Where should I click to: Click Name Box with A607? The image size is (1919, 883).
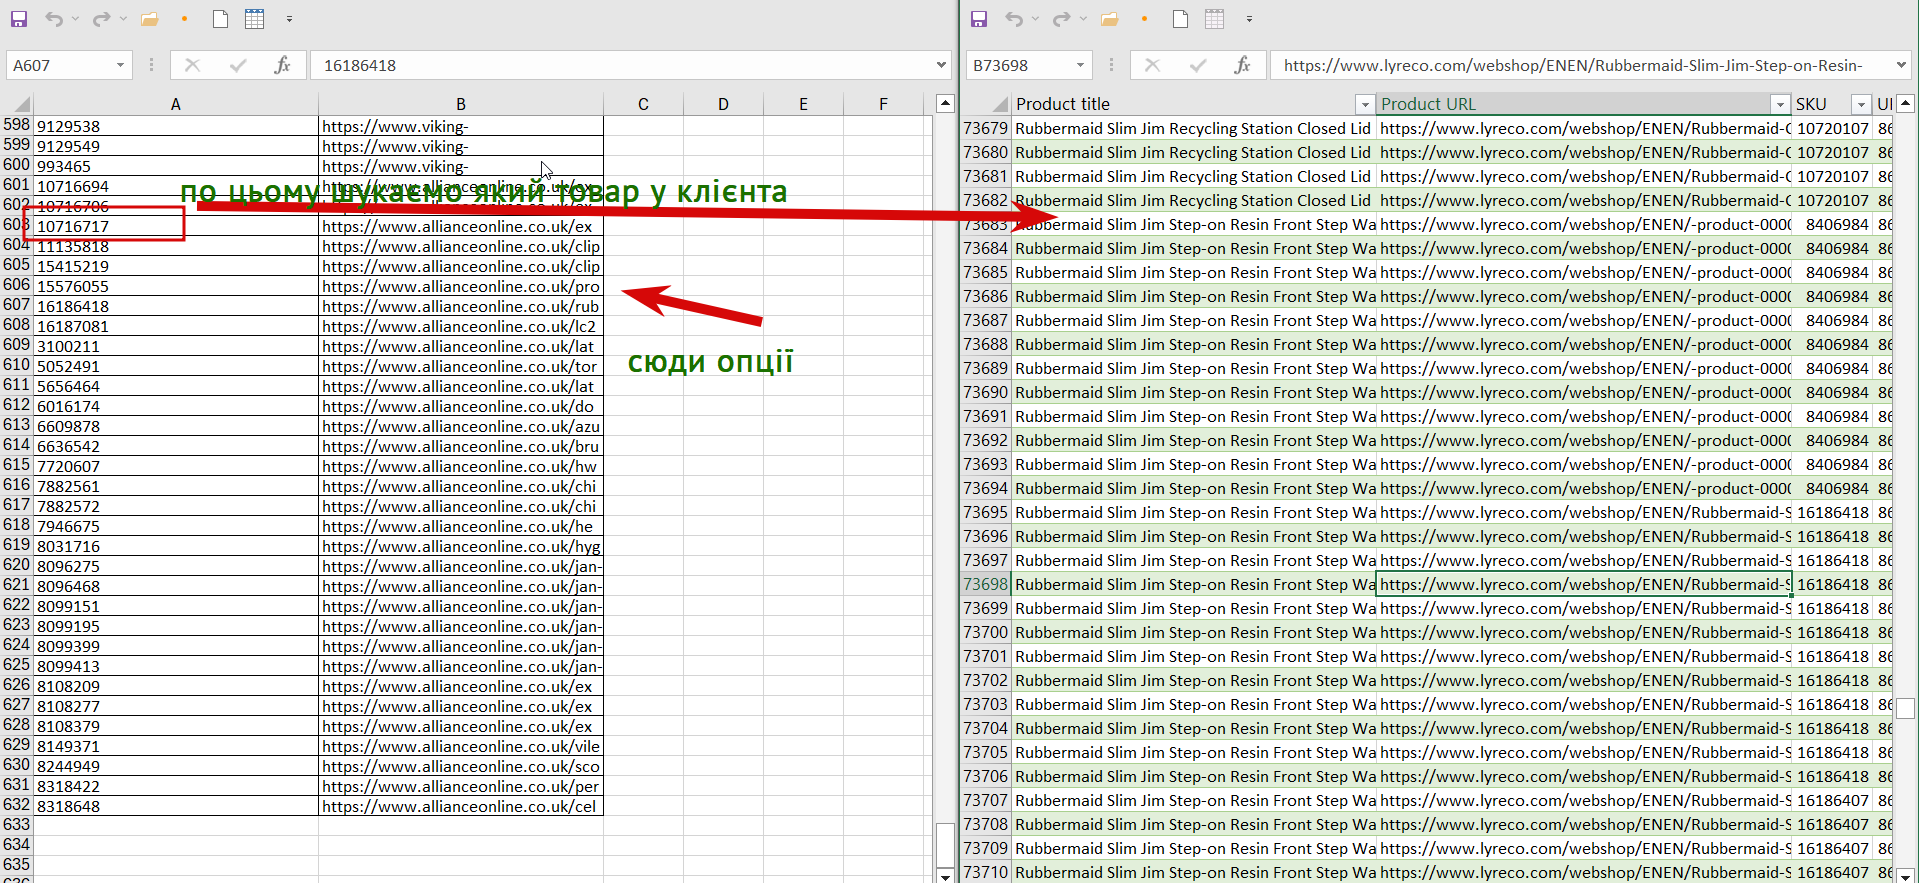coord(60,65)
